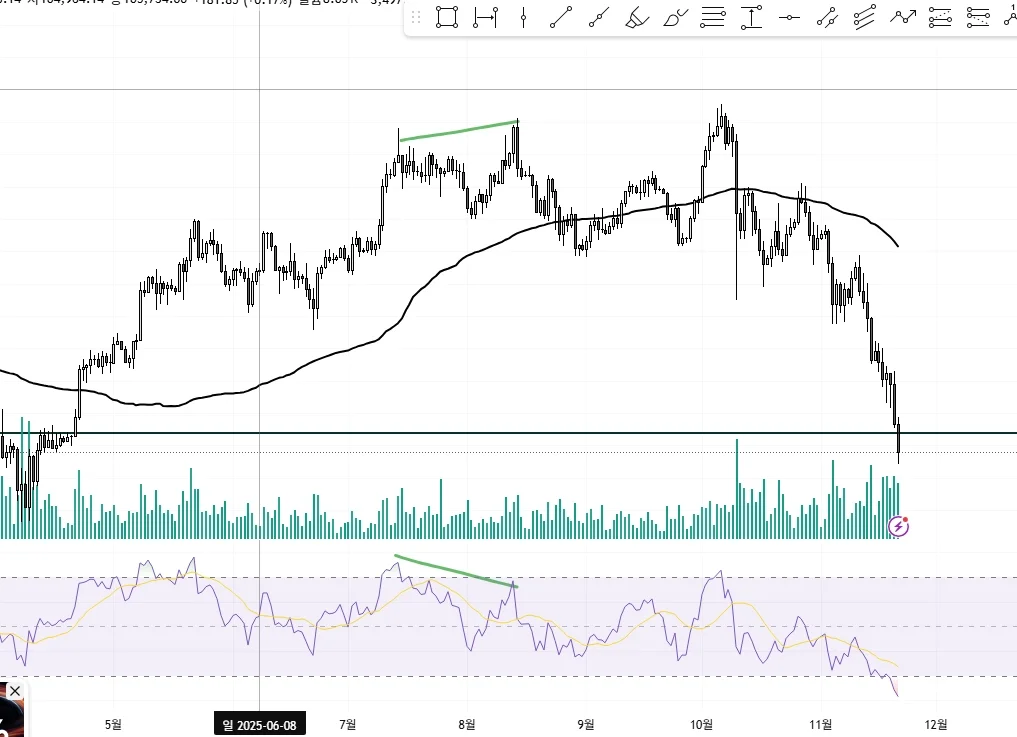Select the Date range measure tool
1017x737 pixels.
(485, 18)
